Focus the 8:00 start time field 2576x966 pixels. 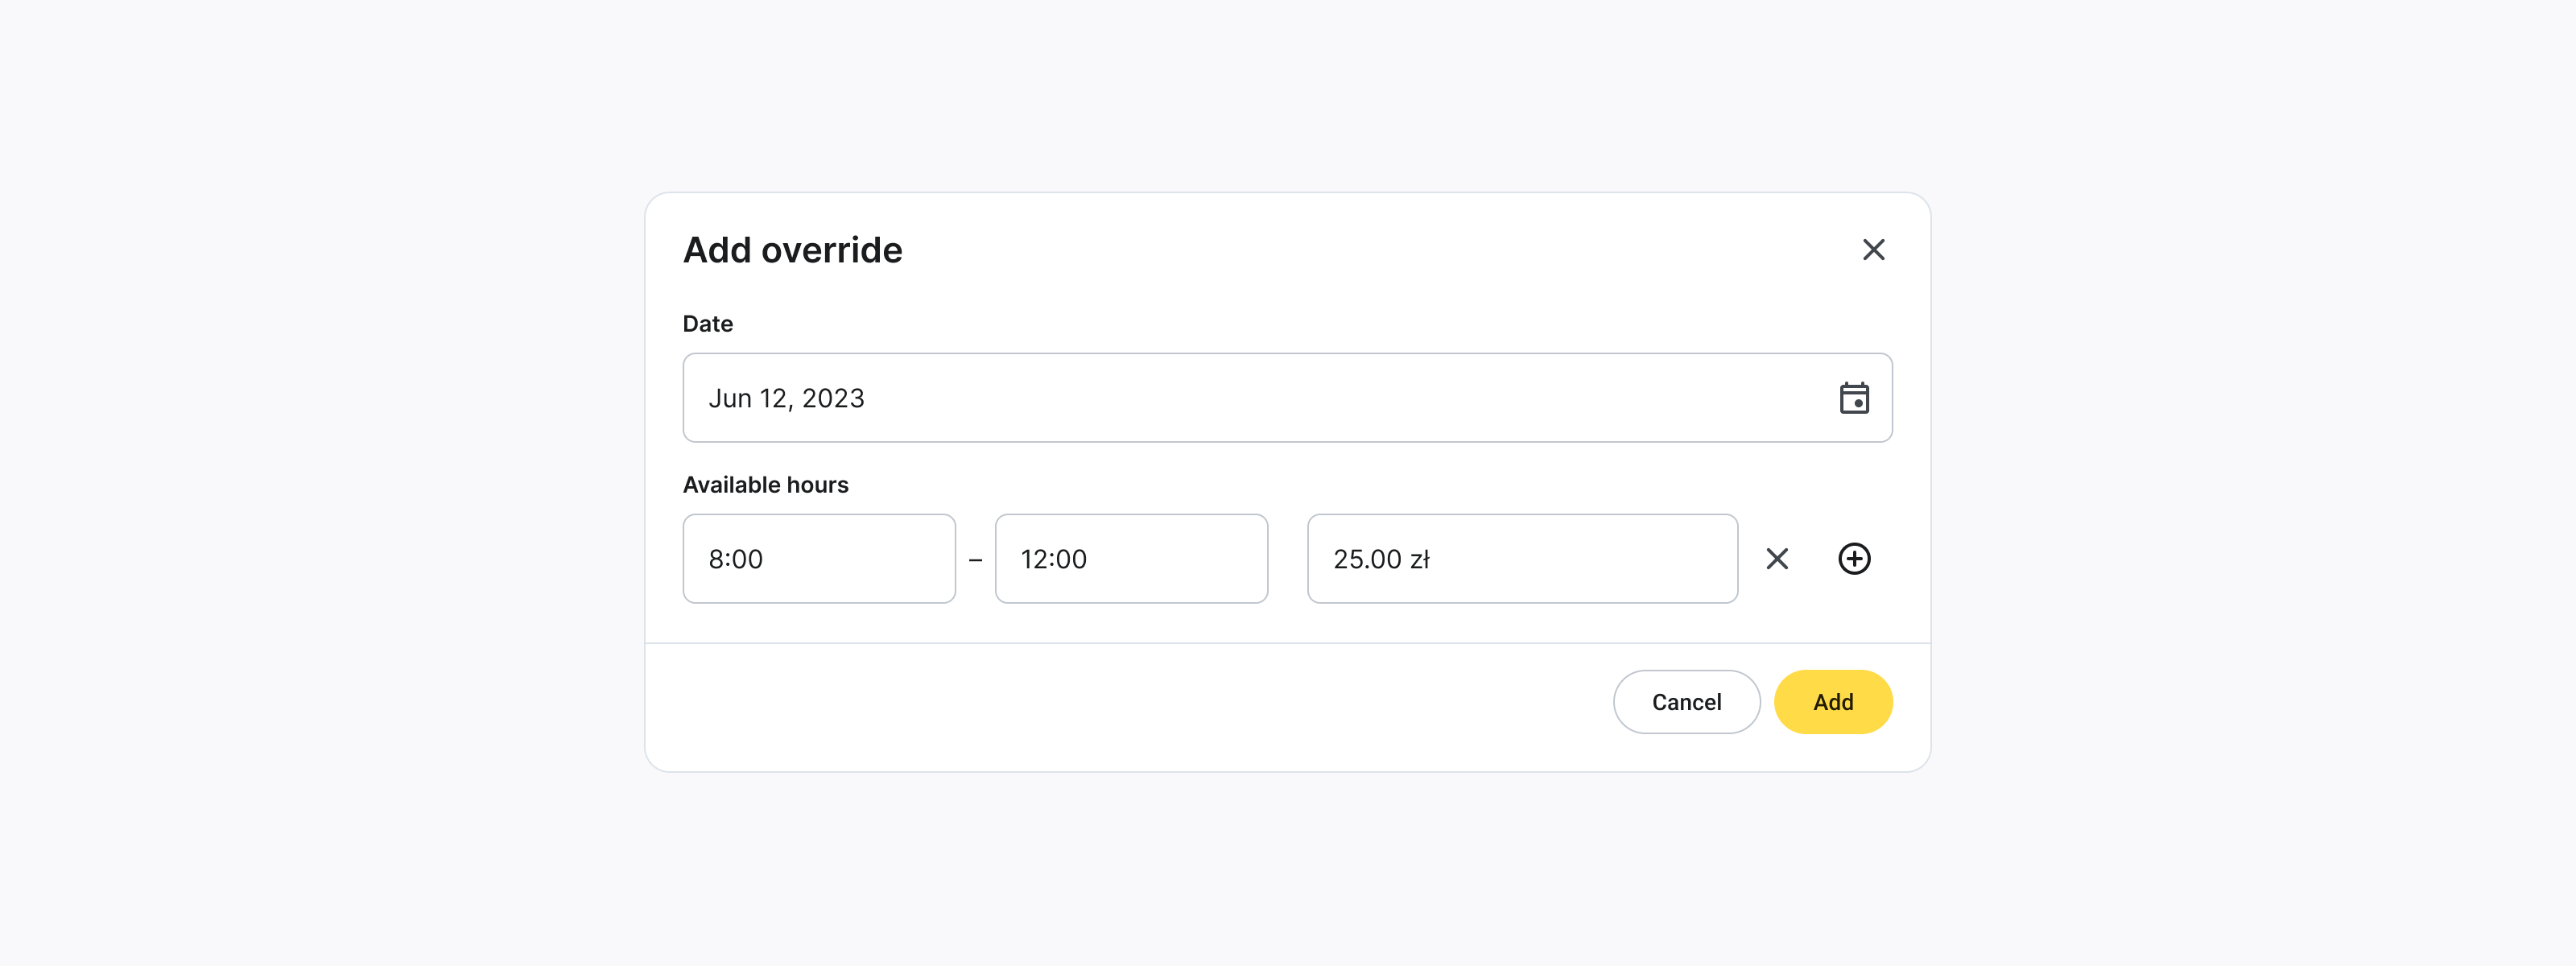(850, 559)
